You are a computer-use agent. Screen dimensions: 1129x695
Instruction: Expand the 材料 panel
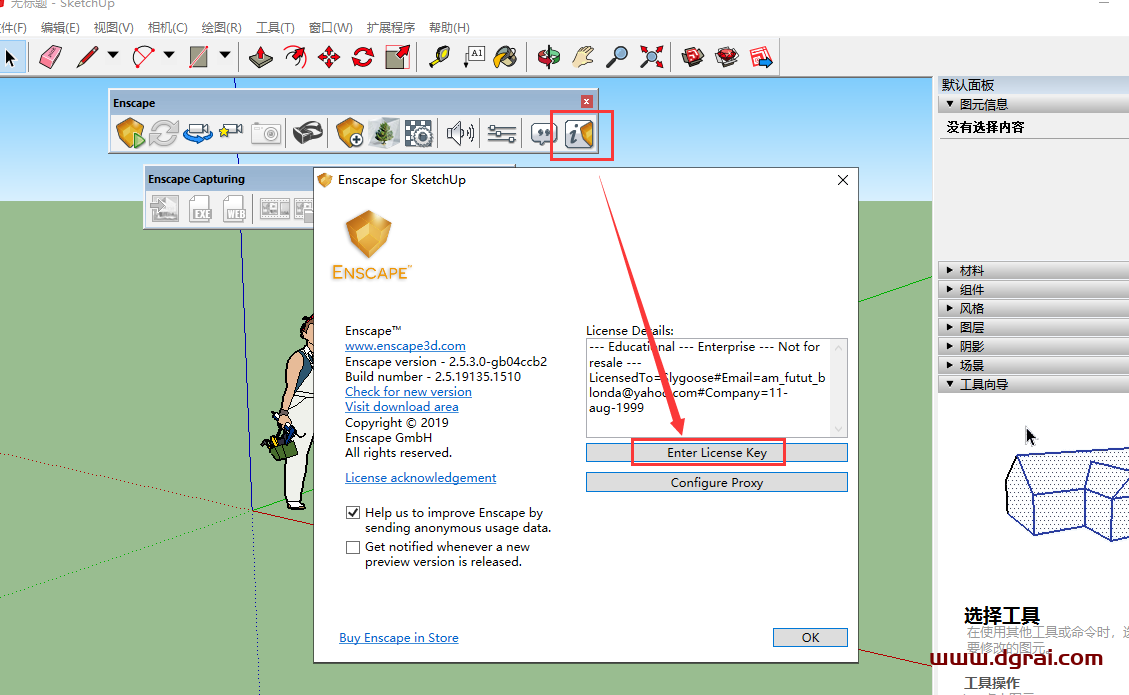coord(950,271)
